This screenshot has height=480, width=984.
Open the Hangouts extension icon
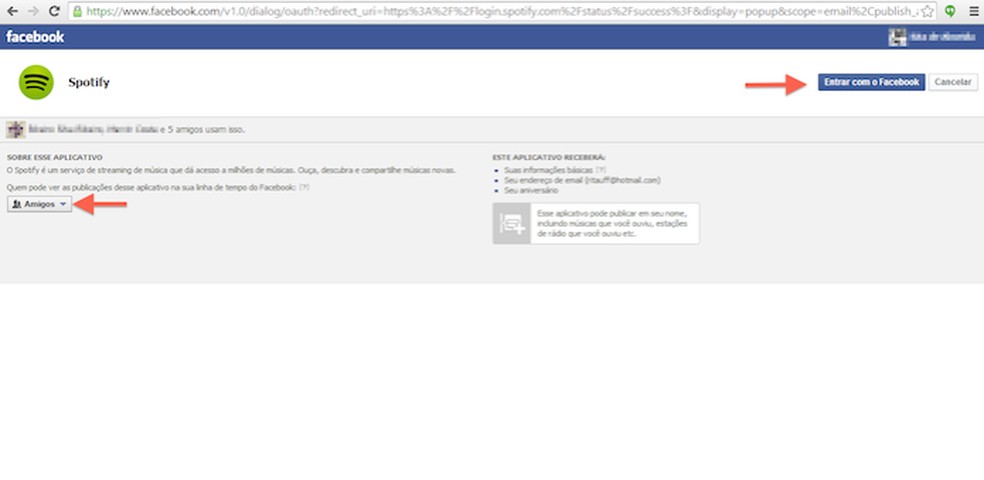[950, 11]
